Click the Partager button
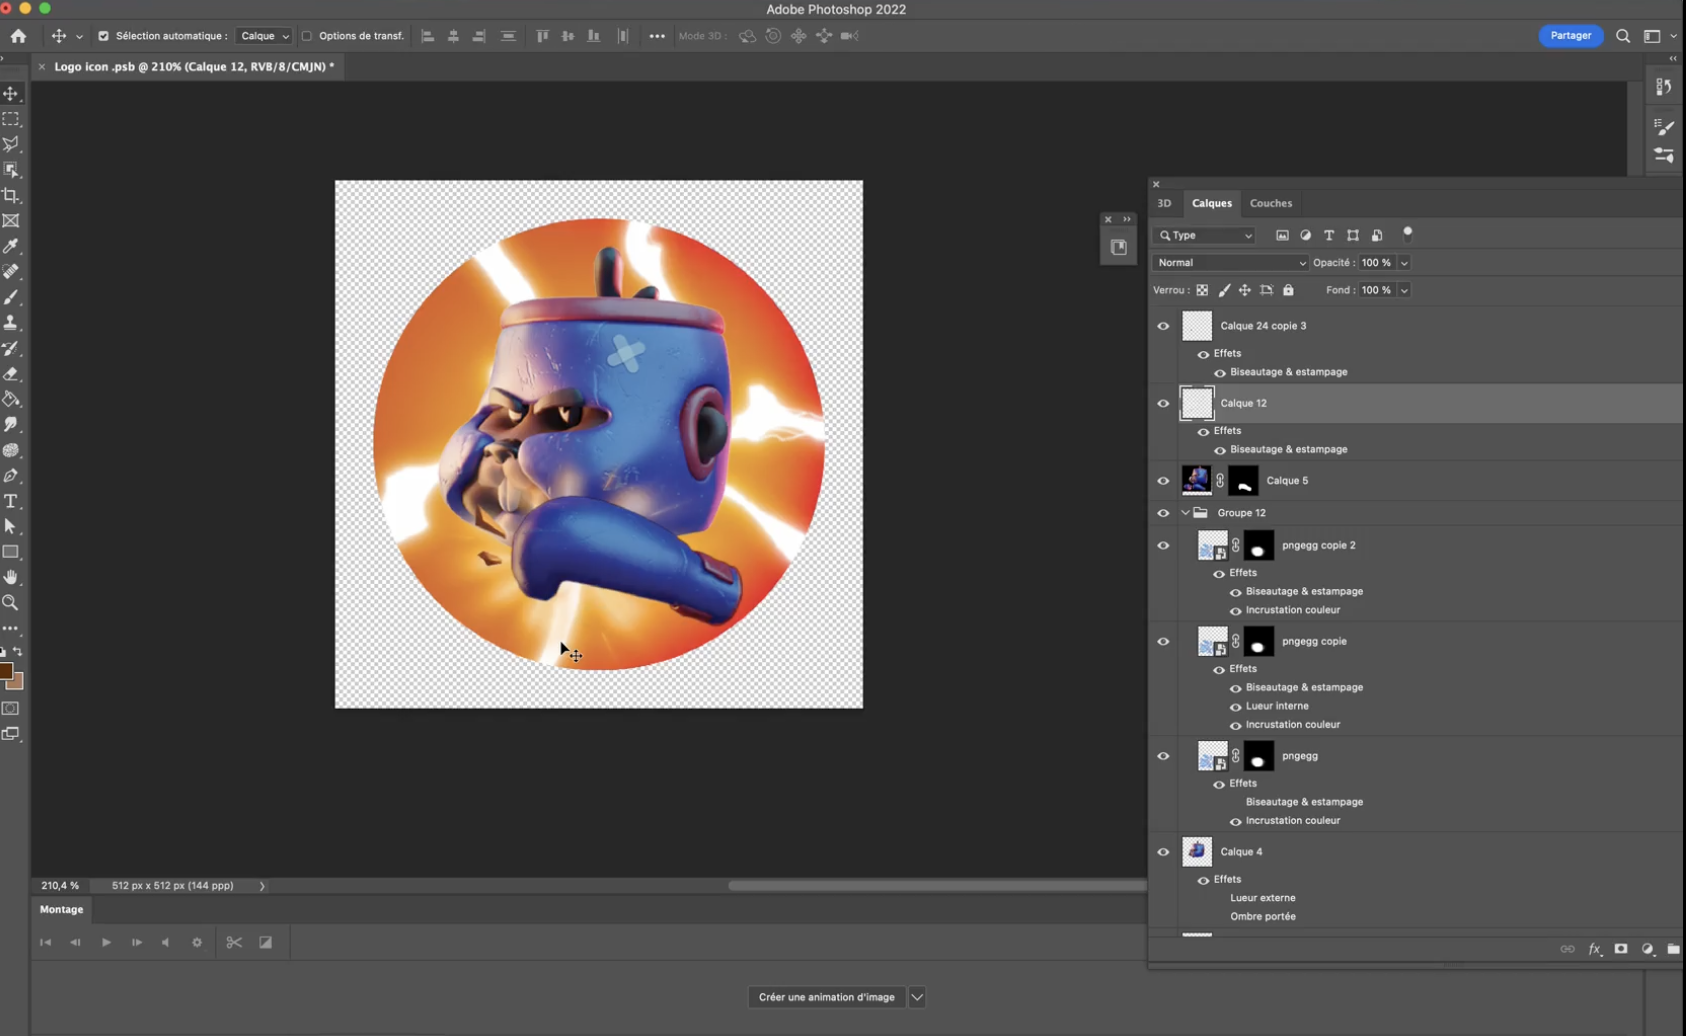The width and height of the screenshot is (1686, 1036). (x=1570, y=36)
